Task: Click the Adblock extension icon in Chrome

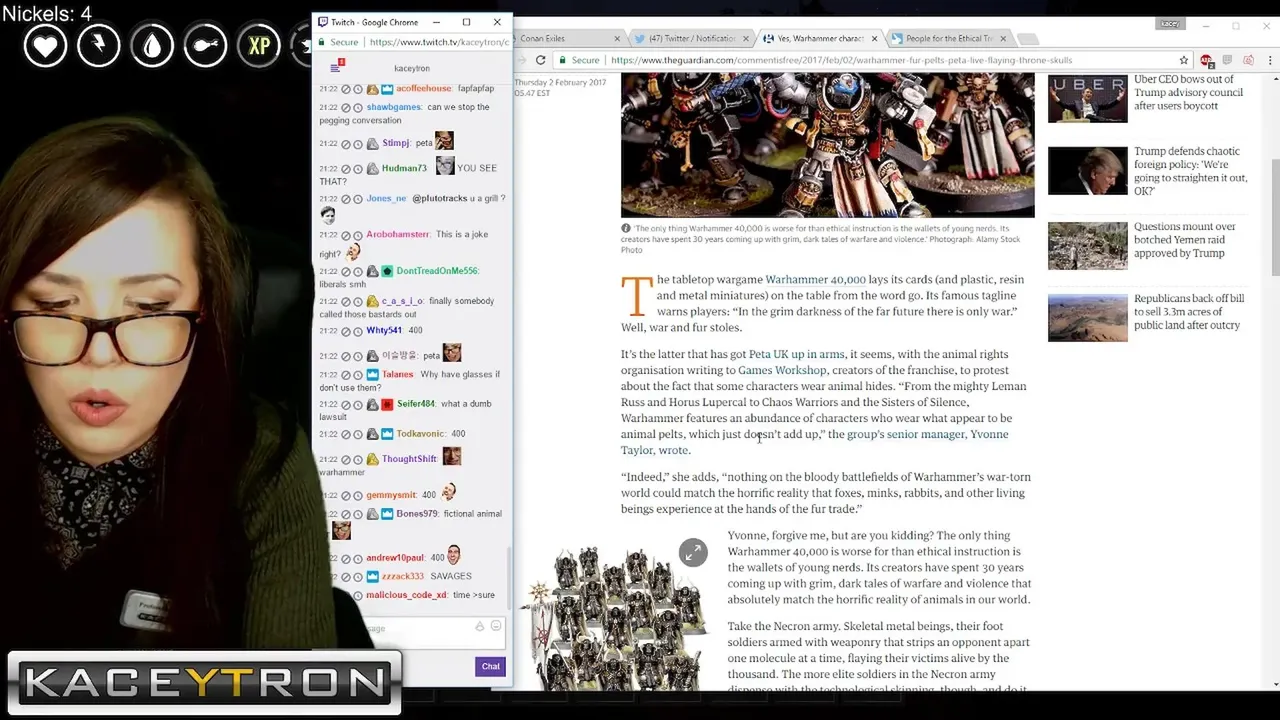Action: tap(1207, 60)
